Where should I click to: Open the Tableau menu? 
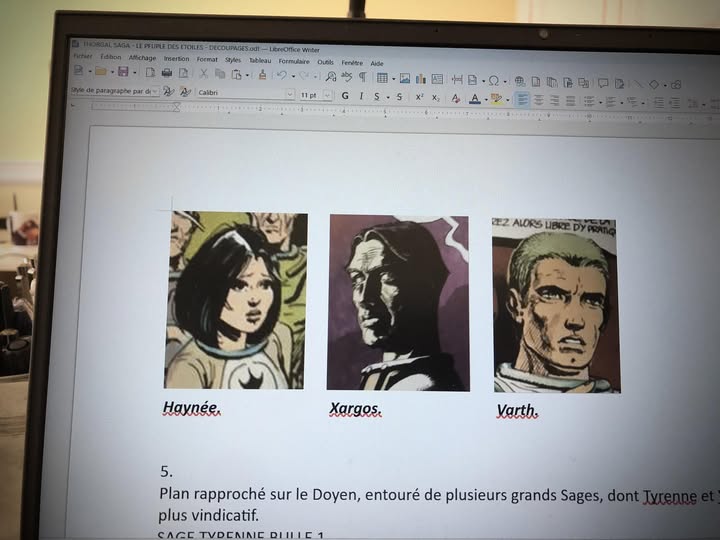pos(260,60)
